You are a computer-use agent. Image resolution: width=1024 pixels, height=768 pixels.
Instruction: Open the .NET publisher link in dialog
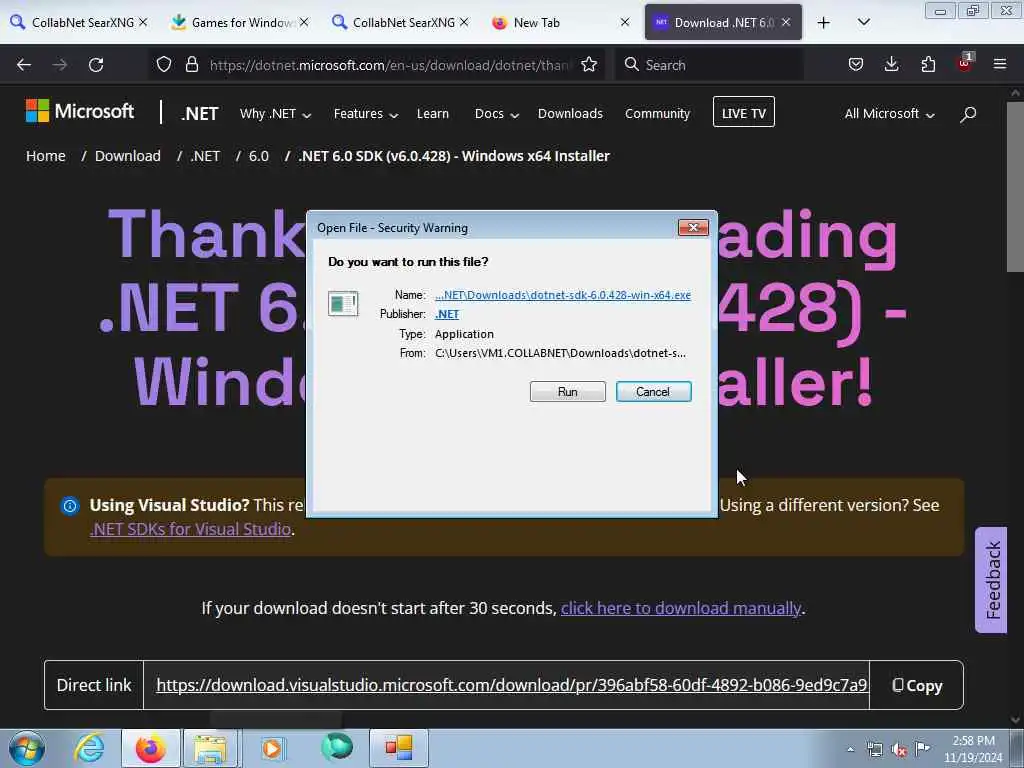(447, 314)
